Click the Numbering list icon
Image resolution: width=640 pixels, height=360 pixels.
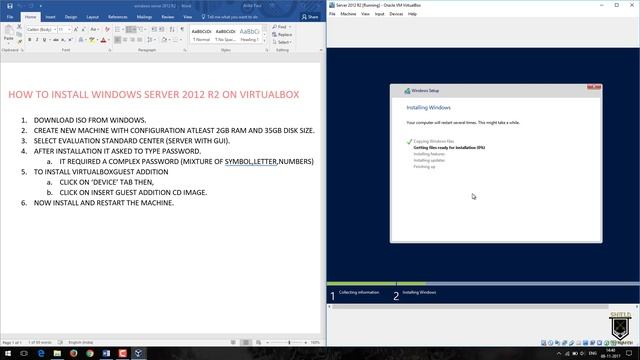coord(130,29)
